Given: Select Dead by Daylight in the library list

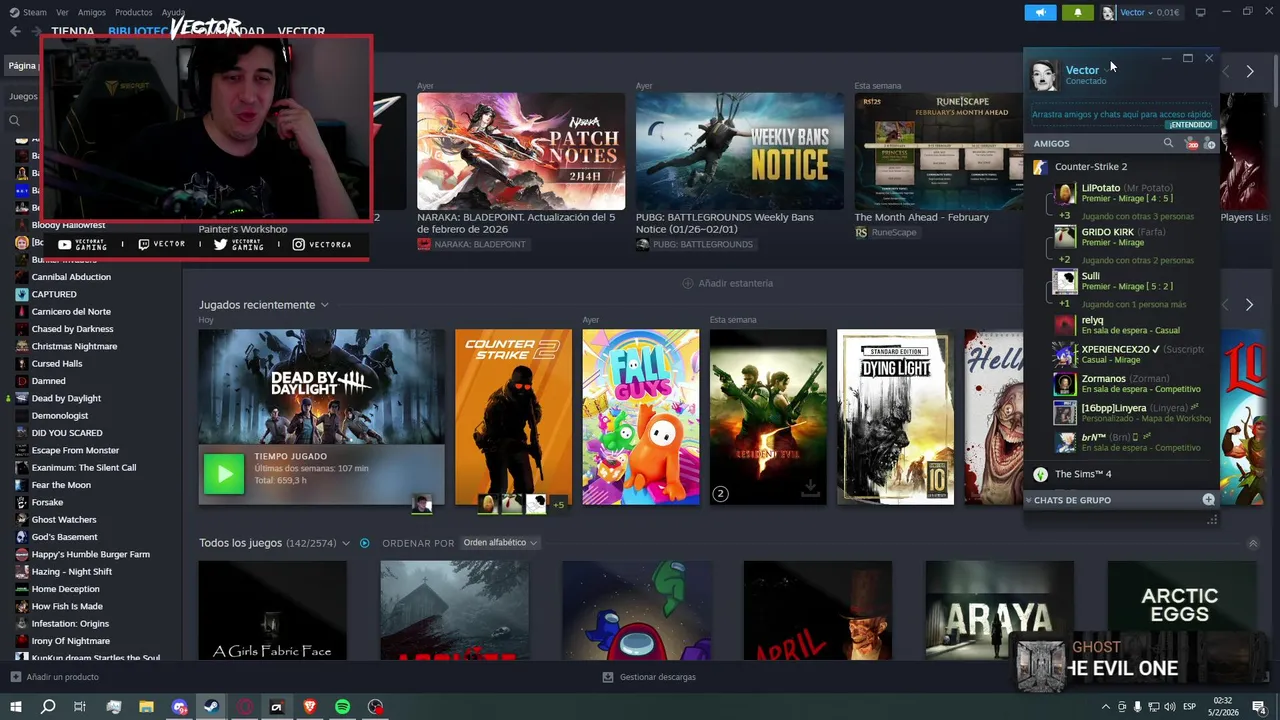Looking at the screenshot, I should coord(66,398).
